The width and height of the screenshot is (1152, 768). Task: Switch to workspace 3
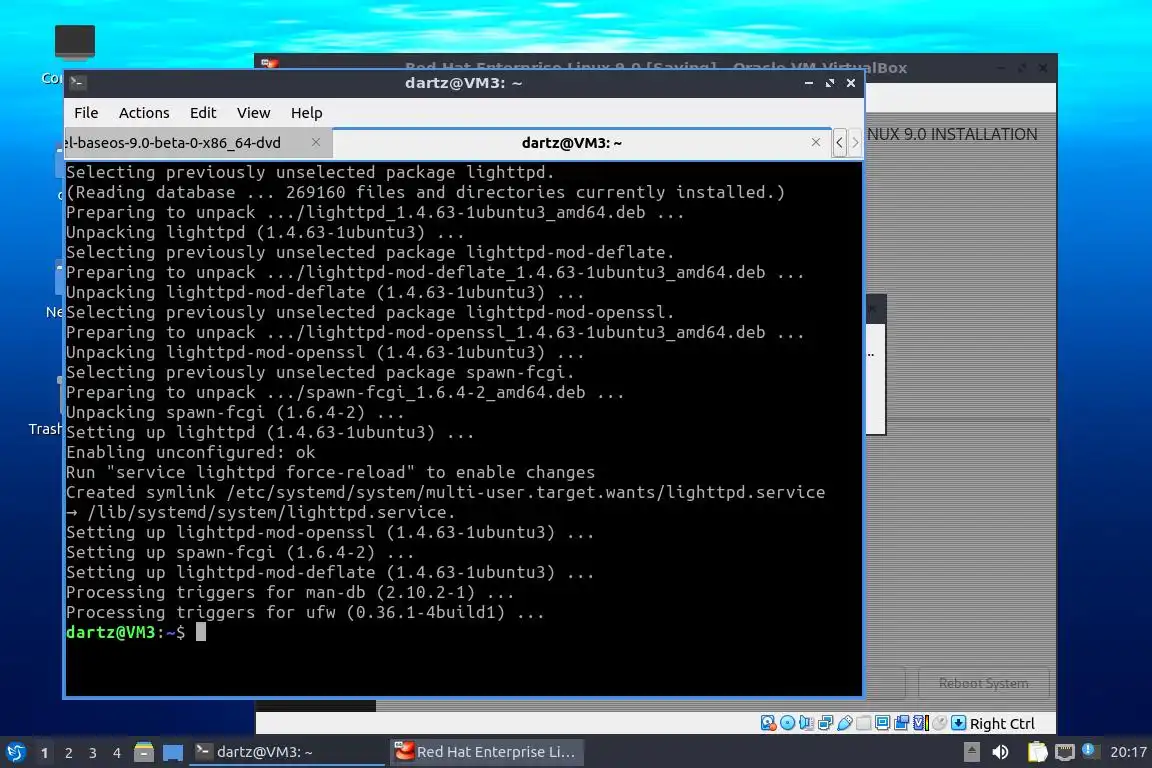pyautogui.click(x=93, y=753)
